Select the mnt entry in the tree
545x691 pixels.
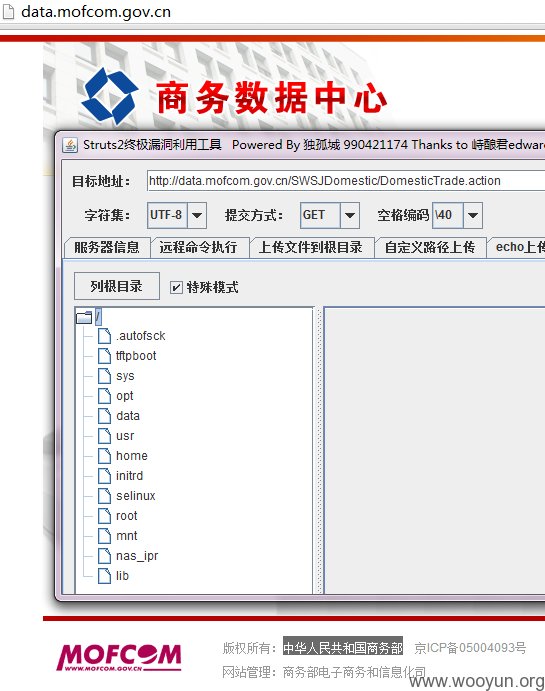pos(126,536)
